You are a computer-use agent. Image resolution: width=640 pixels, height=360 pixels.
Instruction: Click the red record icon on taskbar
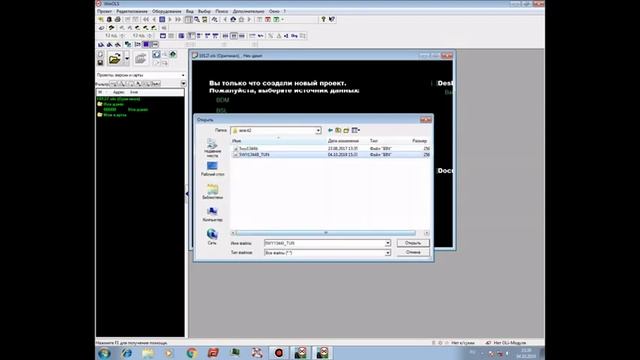click(x=279, y=353)
